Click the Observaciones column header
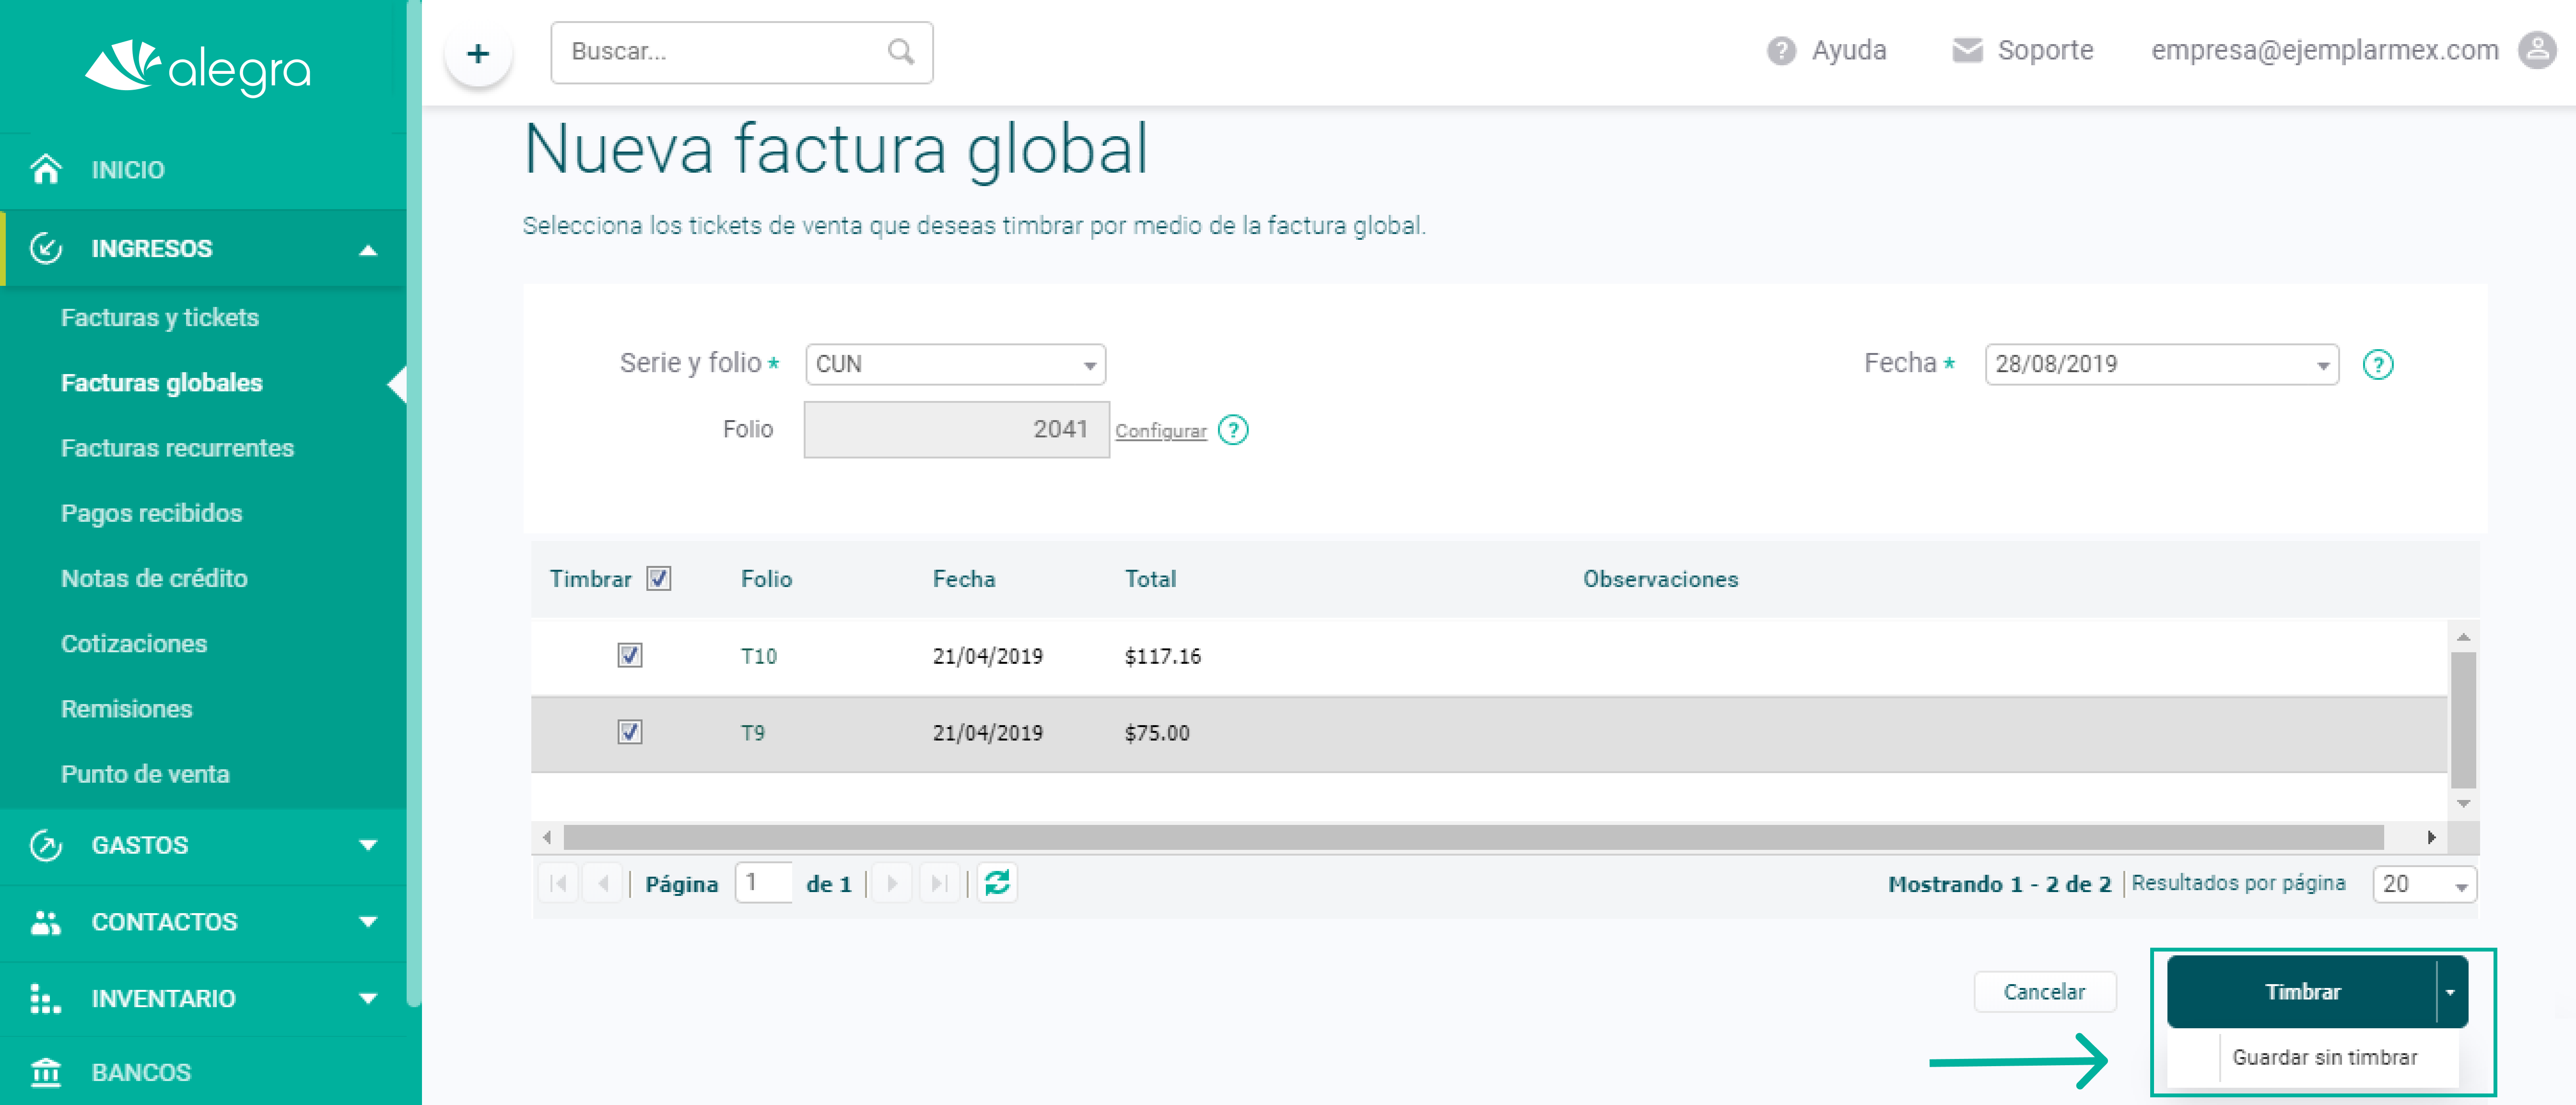This screenshot has width=2576, height=1105. click(1660, 579)
